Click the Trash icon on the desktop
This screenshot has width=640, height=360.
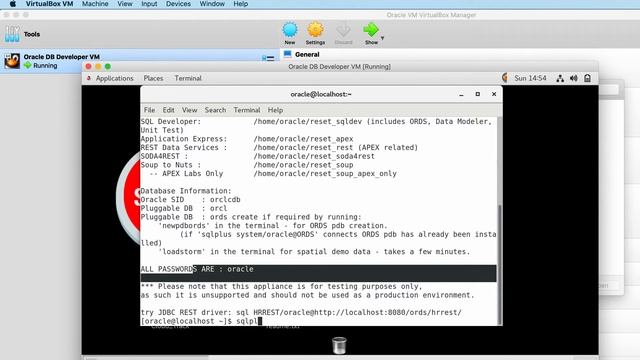tap(339, 345)
